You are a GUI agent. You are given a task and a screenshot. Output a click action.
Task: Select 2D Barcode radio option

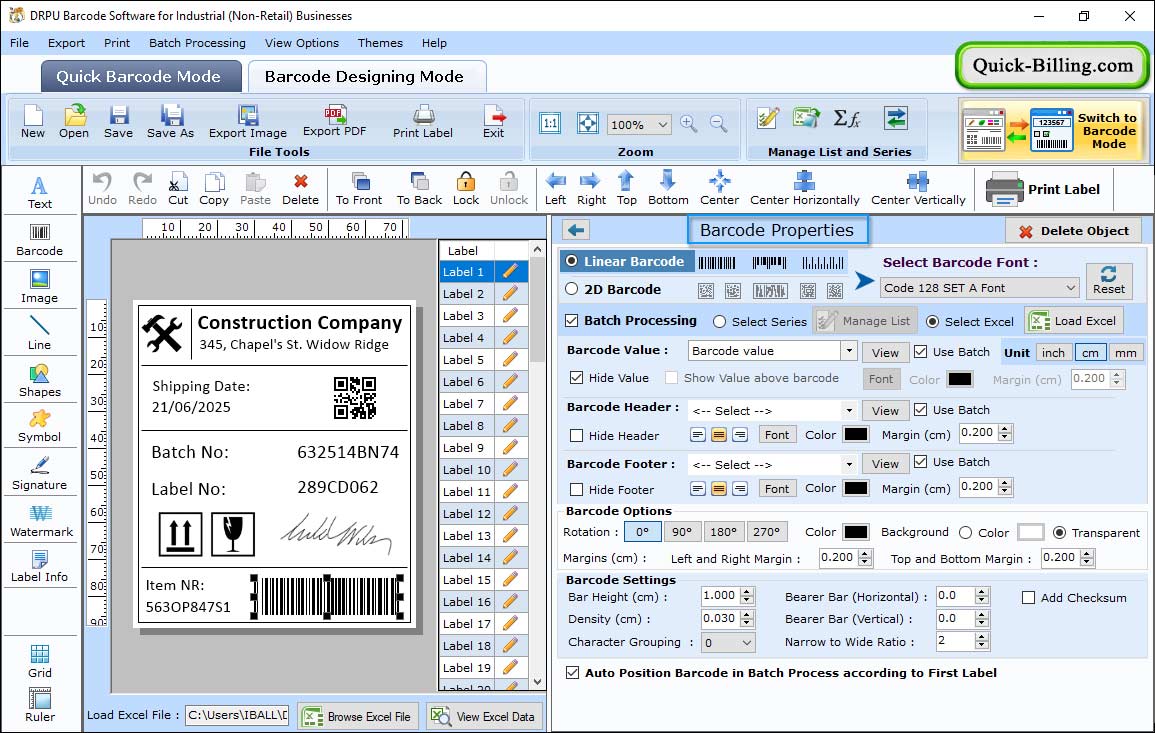[572, 289]
